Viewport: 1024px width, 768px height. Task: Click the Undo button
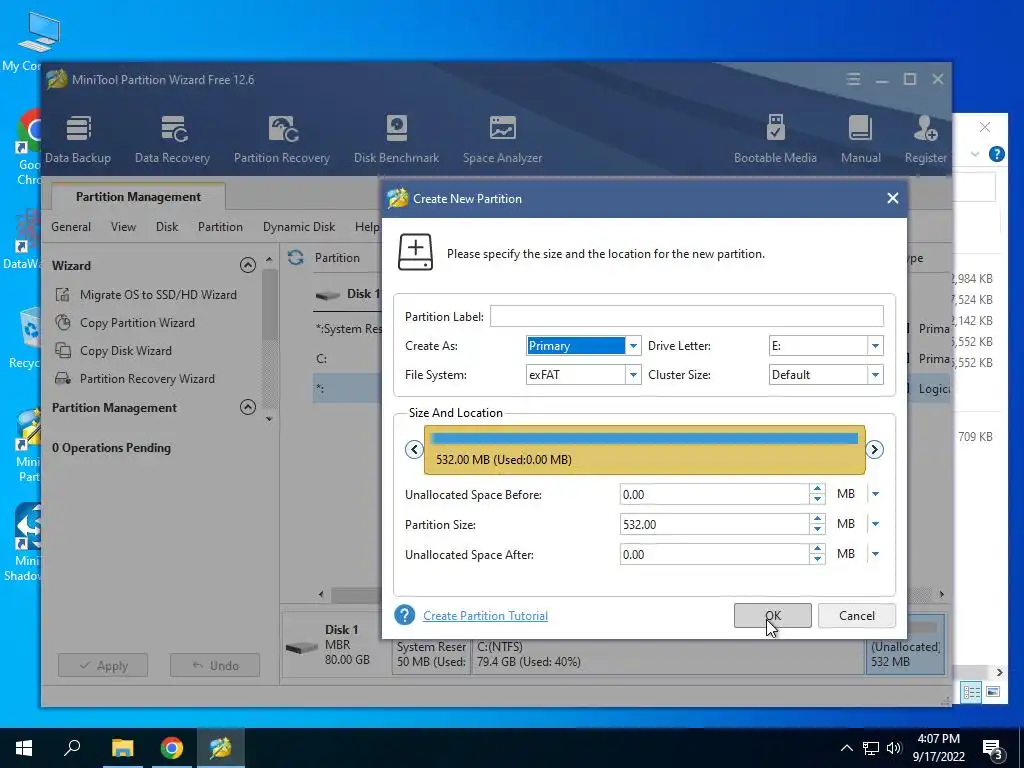point(215,665)
